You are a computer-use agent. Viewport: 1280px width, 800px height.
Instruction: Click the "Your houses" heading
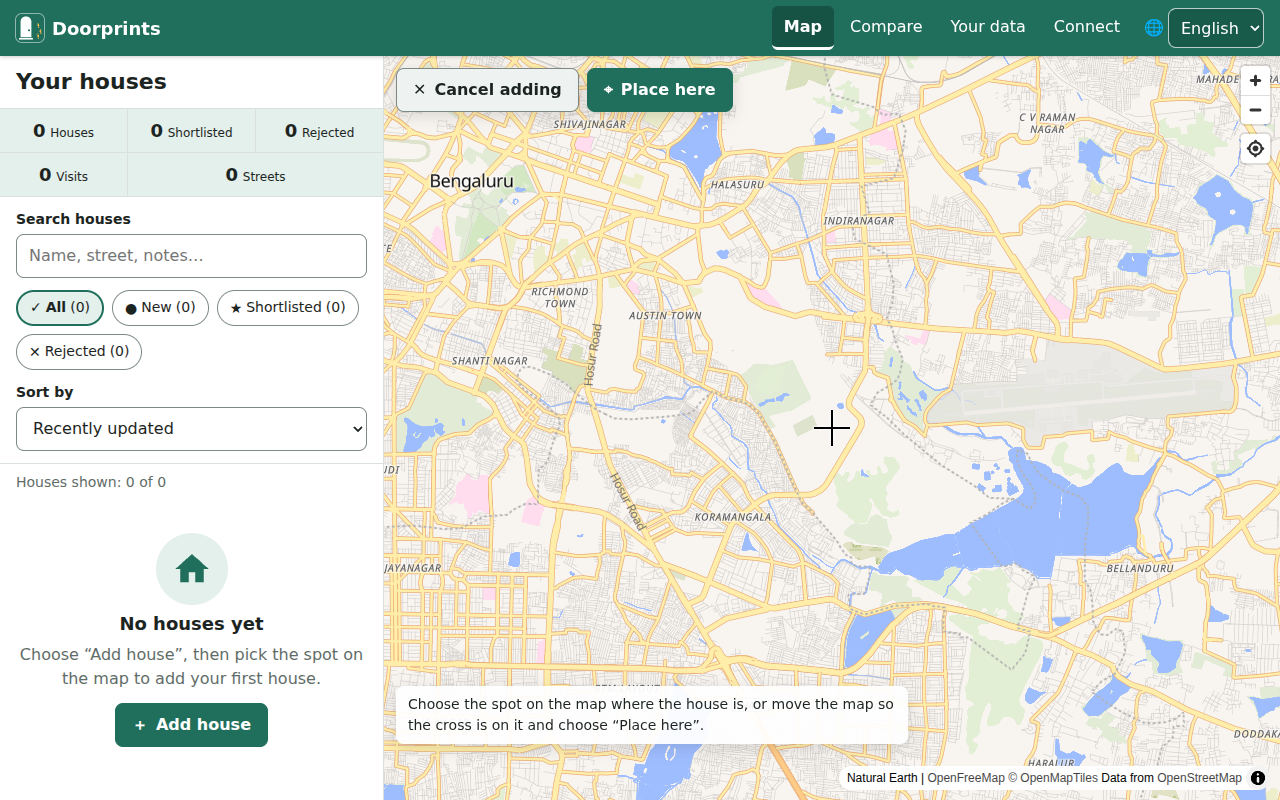(91, 82)
